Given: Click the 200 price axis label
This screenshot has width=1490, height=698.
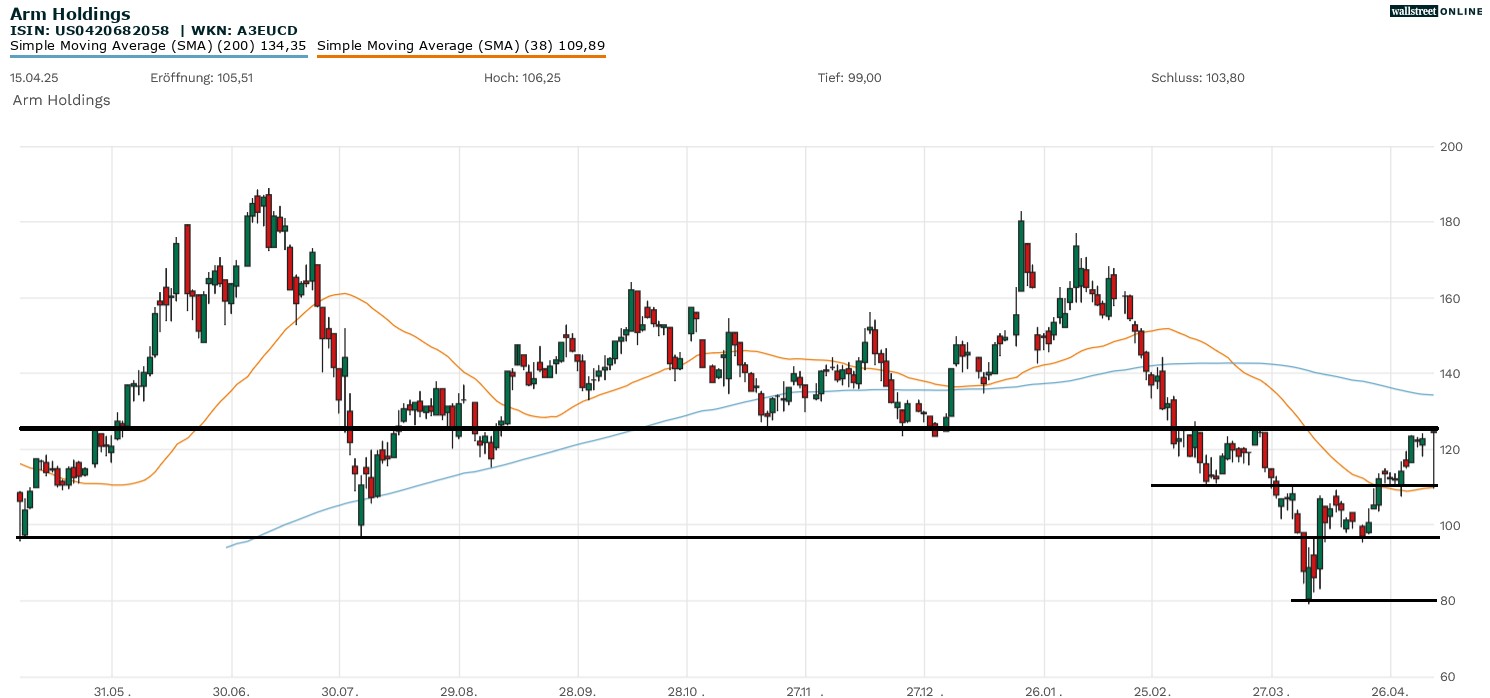Looking at the screenshot, I should click(x=1450, y=147).
